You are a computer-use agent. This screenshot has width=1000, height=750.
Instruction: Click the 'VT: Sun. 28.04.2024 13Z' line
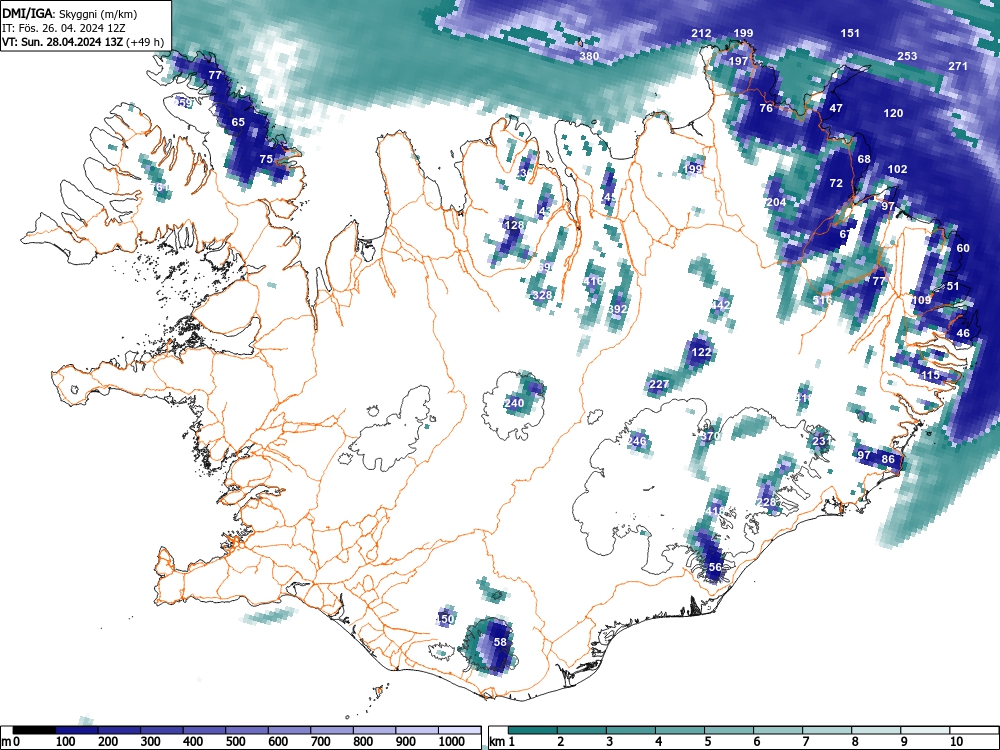pos(62,42)
